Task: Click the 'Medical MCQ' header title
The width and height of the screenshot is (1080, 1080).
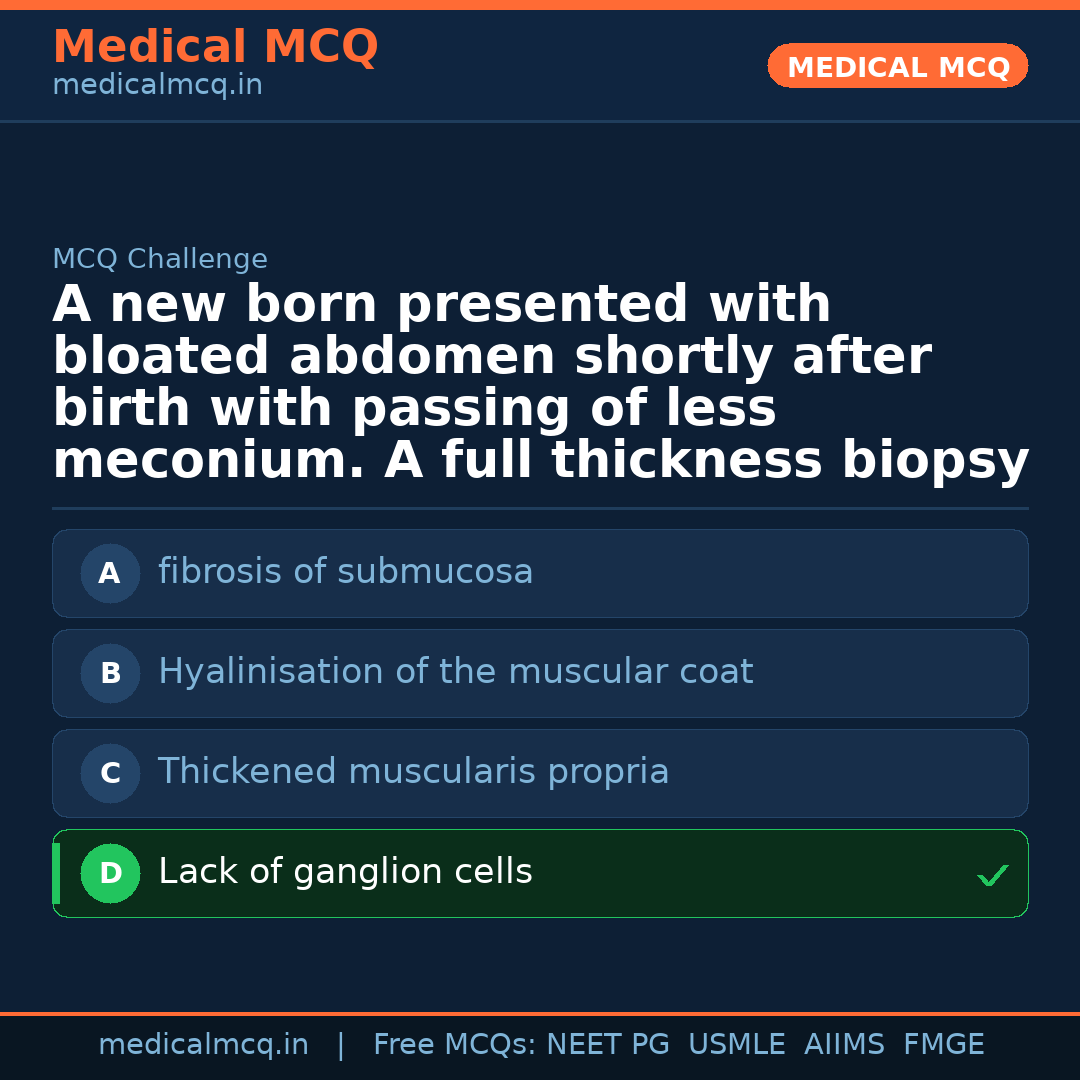Action: click(215, 47)
